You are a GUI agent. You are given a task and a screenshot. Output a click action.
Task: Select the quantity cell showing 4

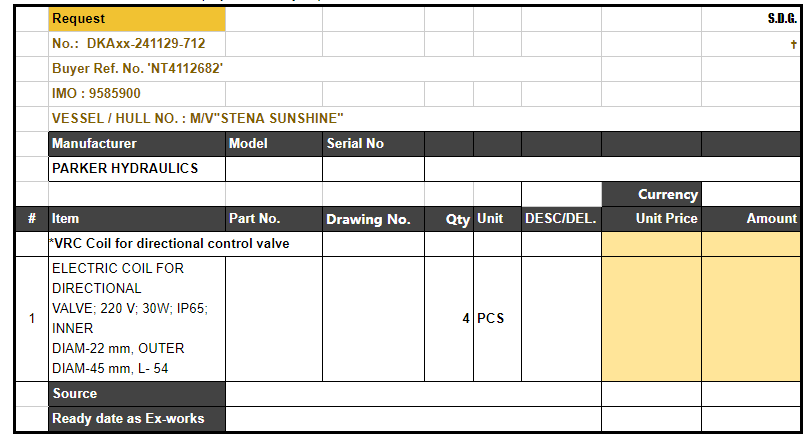tap(448, 319)
